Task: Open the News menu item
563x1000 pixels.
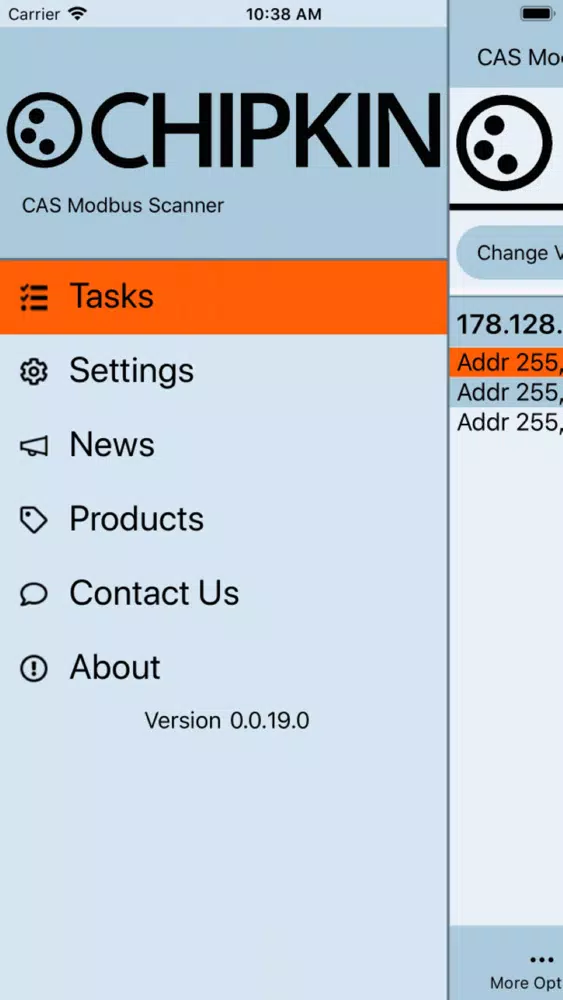Action: 223,445
